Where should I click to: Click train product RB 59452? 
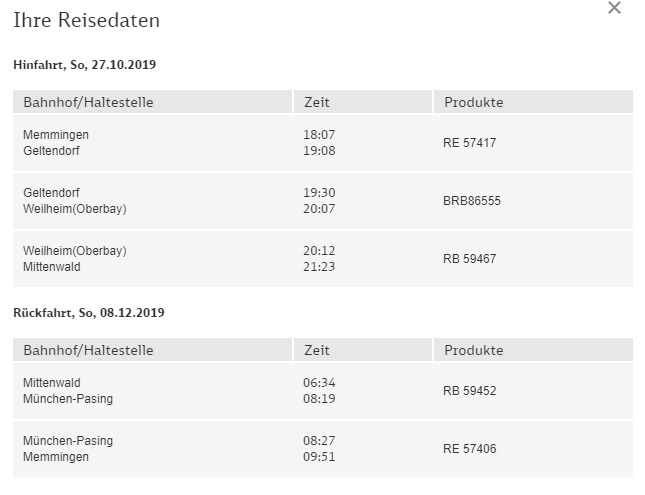pyautogui.click(x=469, y=391)
